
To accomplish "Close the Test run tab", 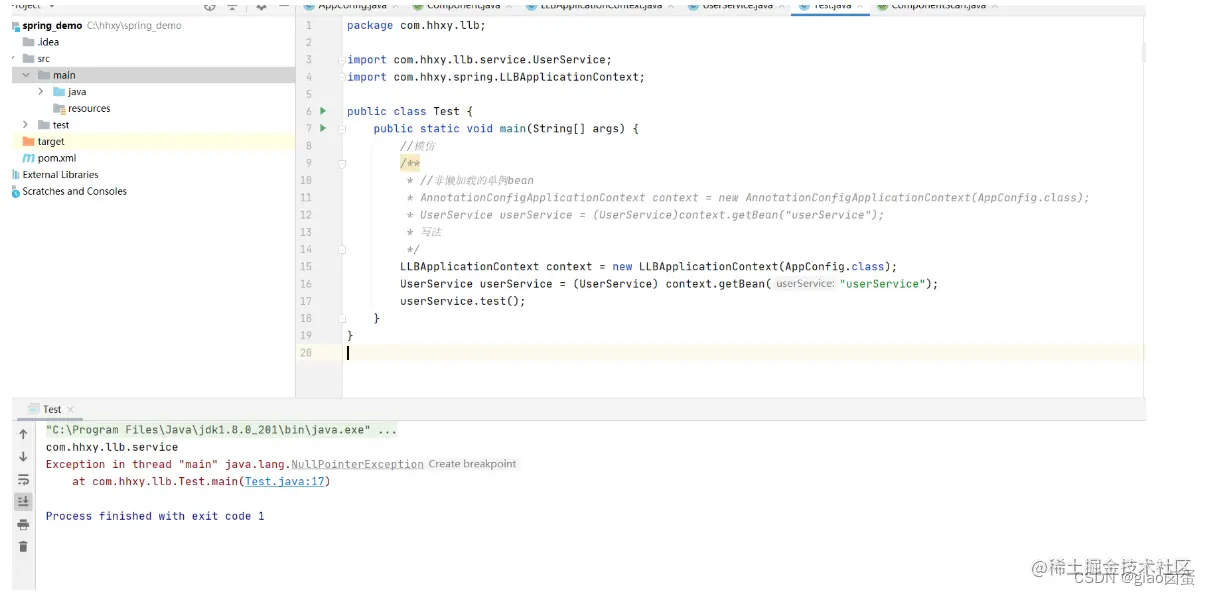I will point(70,409).
